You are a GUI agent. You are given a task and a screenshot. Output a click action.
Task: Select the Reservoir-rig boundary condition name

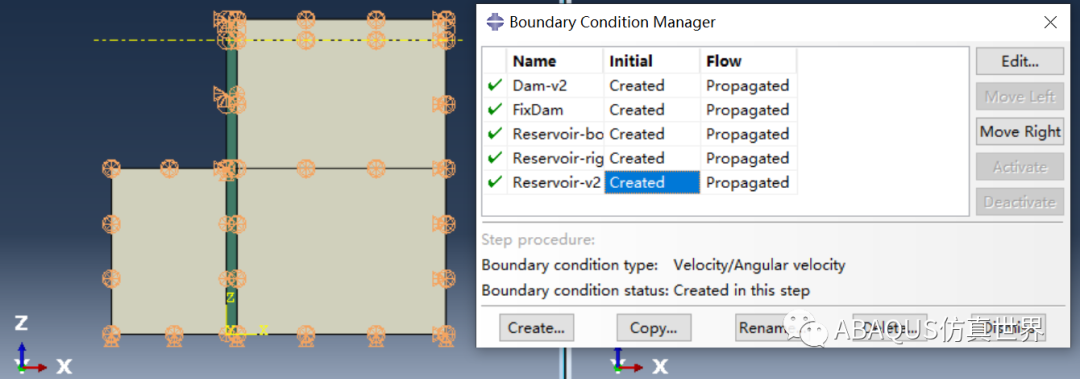tap(555, 158)
